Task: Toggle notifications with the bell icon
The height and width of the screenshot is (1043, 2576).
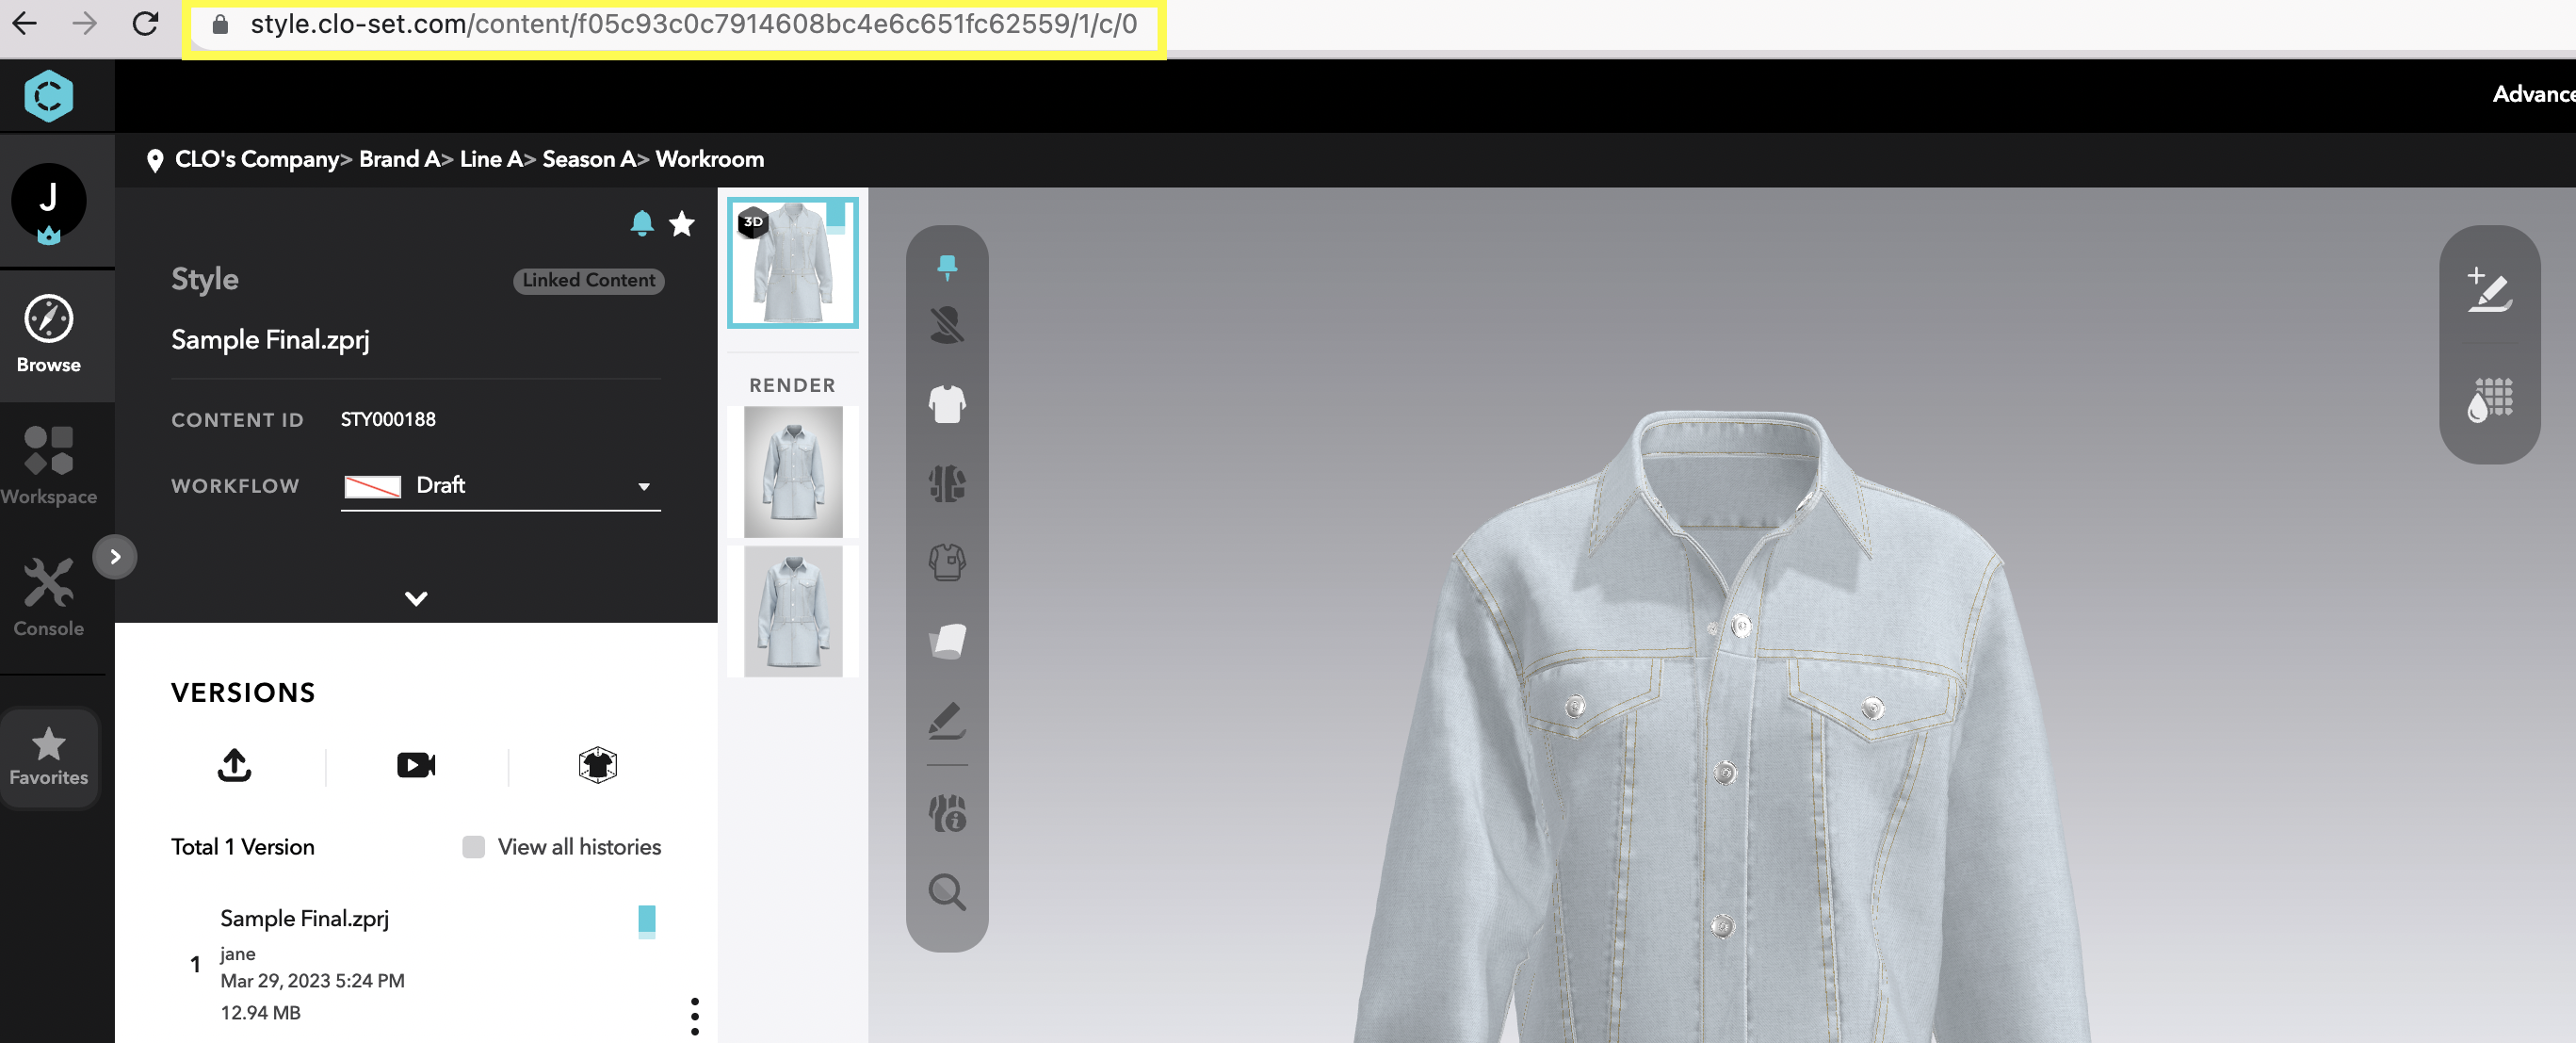Action: [x=641, y=224]
